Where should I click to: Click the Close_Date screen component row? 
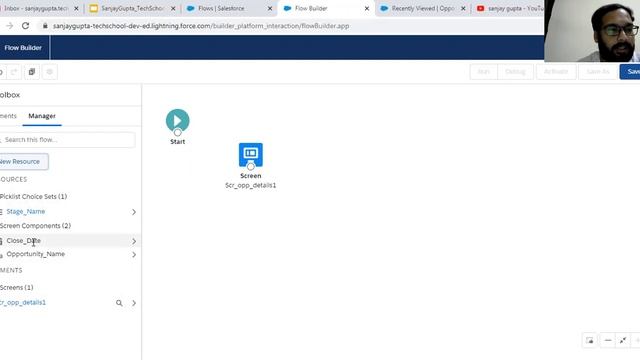point(70,241)
